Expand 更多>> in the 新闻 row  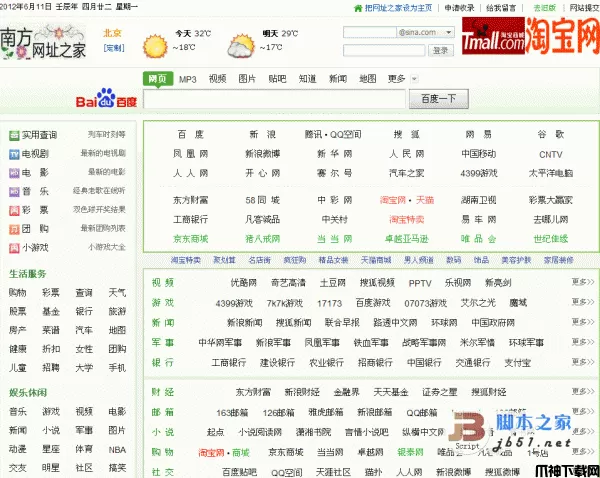pyautogui.click(x=583, y=322)
